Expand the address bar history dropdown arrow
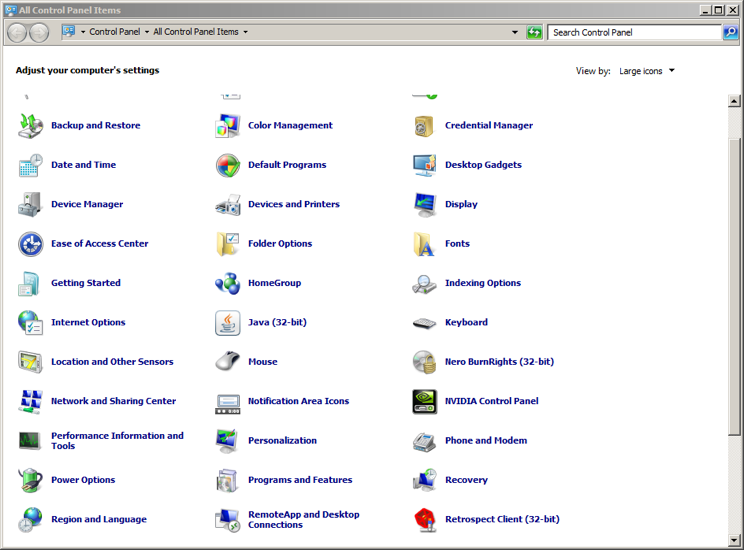Screen dimensions: 744x550 [x=515, y=32]
